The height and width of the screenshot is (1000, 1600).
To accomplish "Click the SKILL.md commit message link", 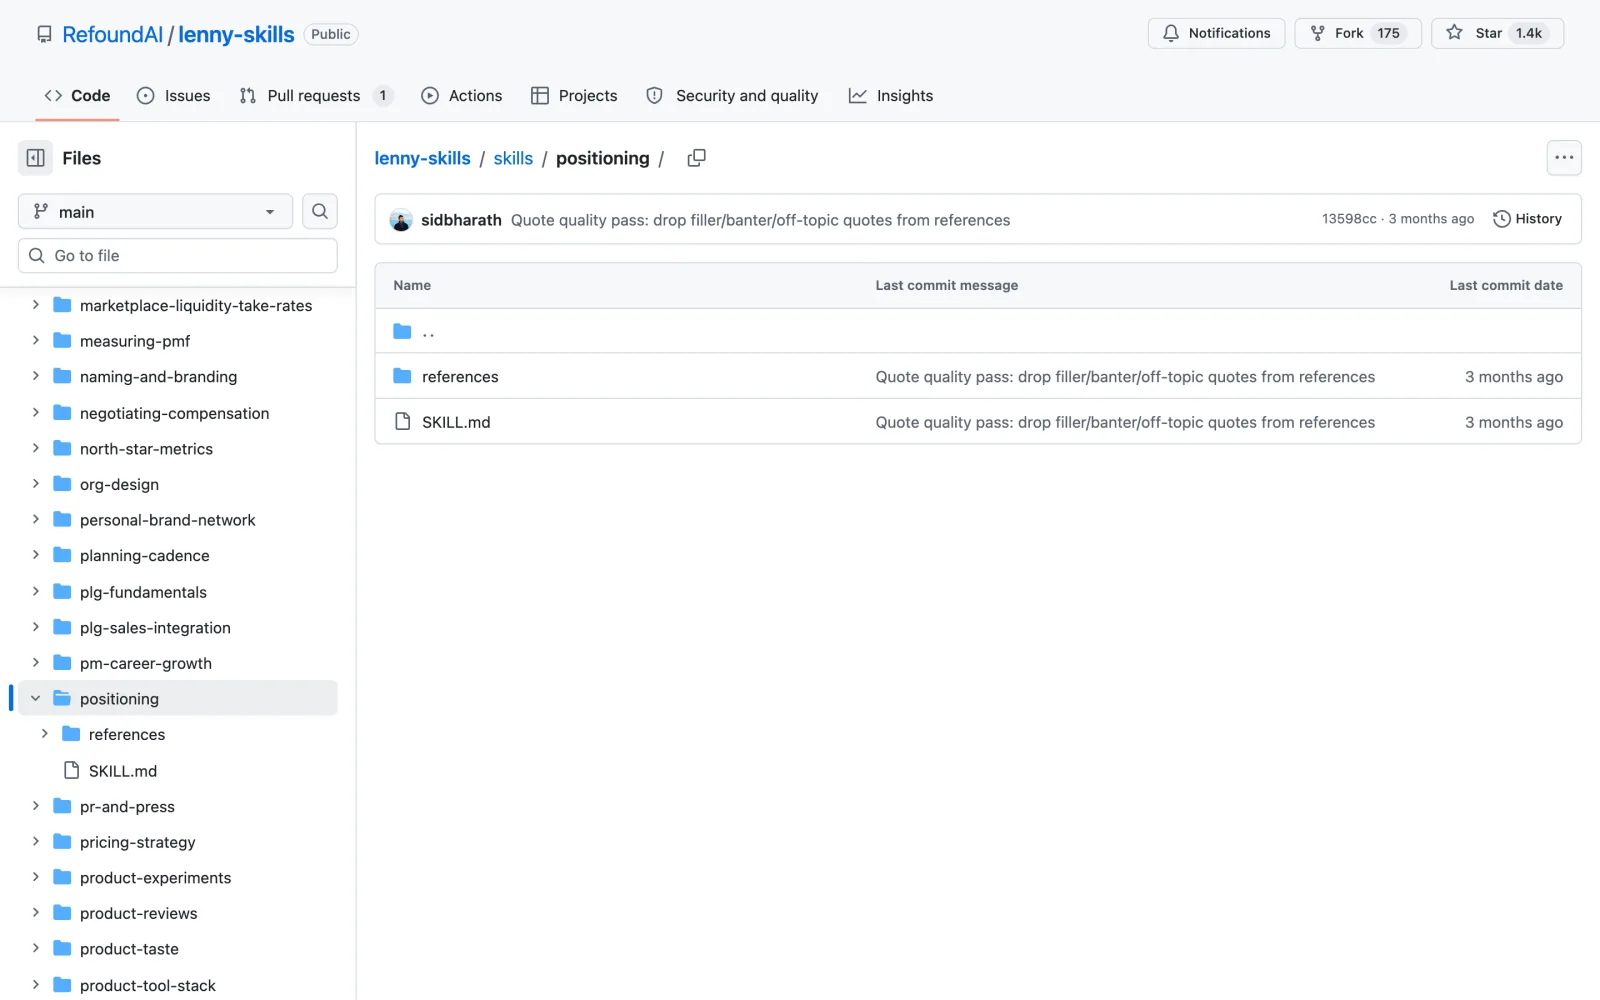I will pos(1125,422).
